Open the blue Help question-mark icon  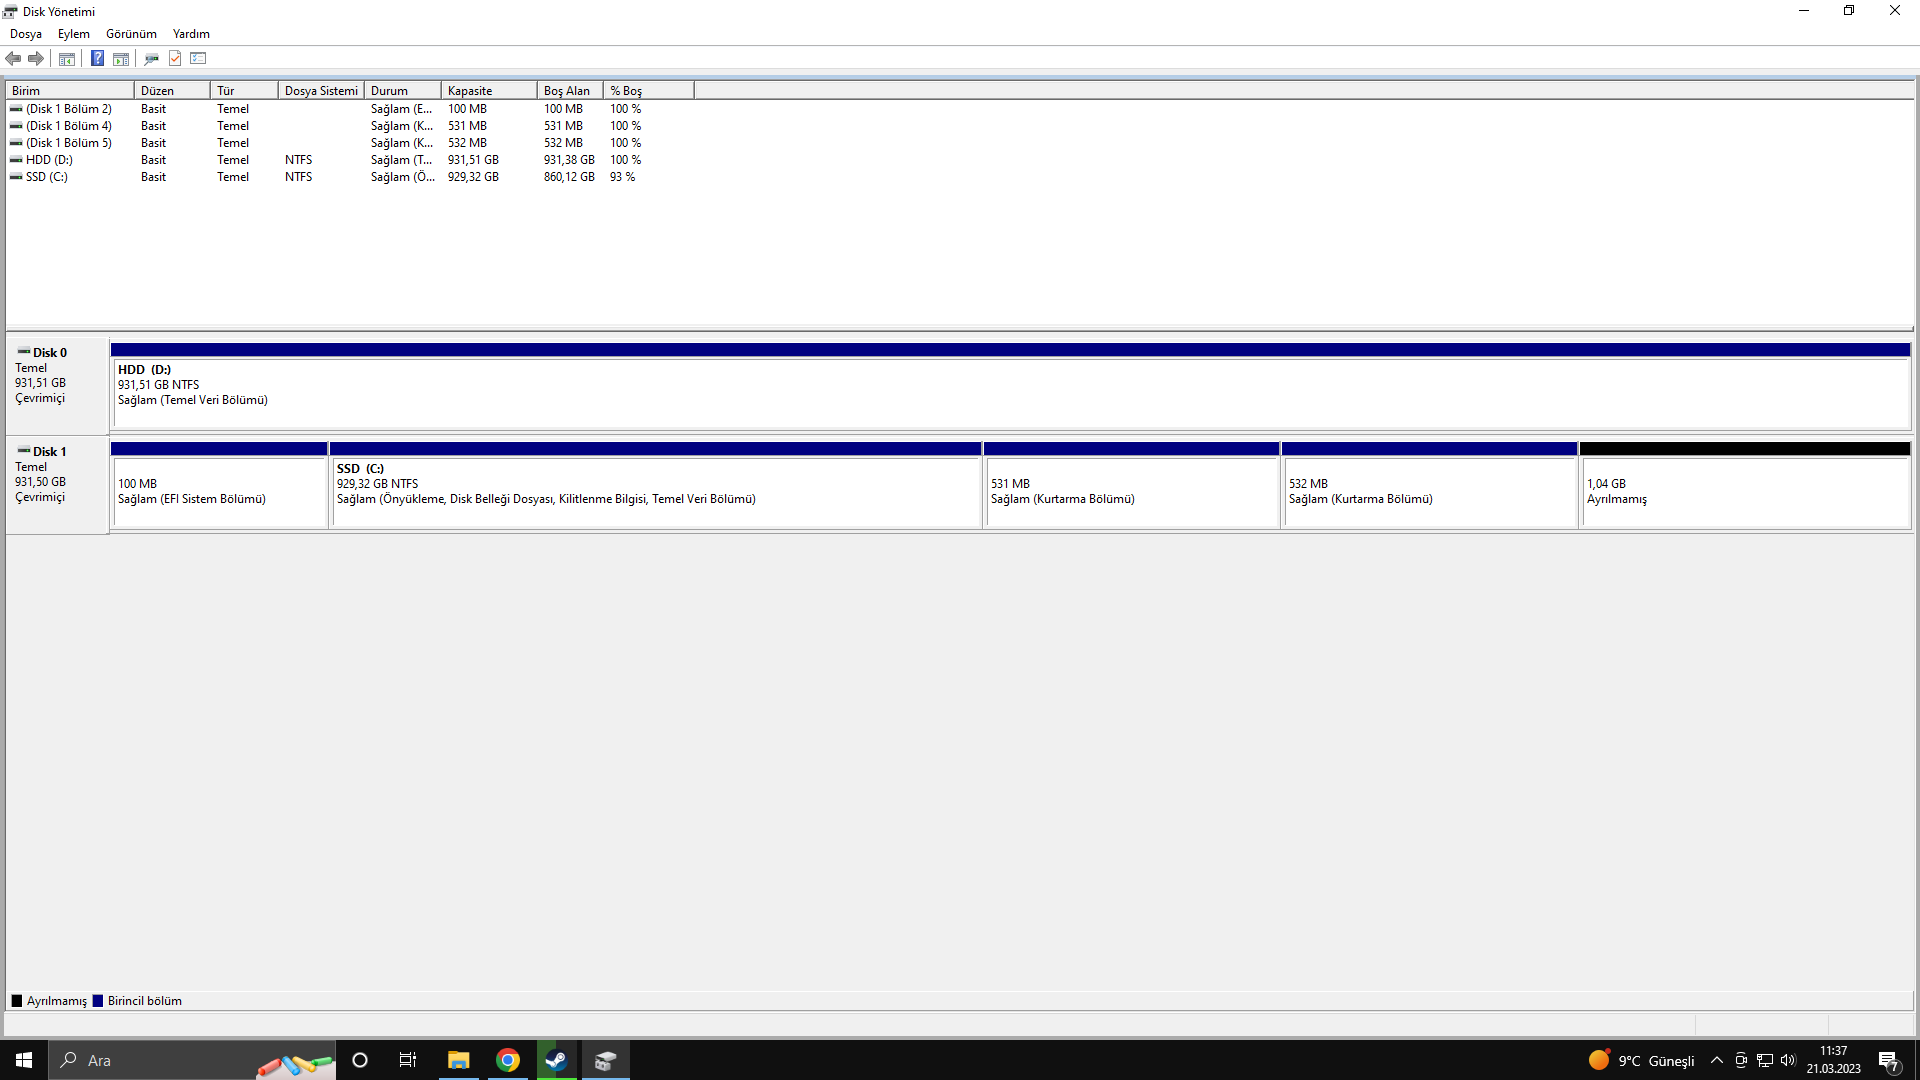[x=97, y=59]
